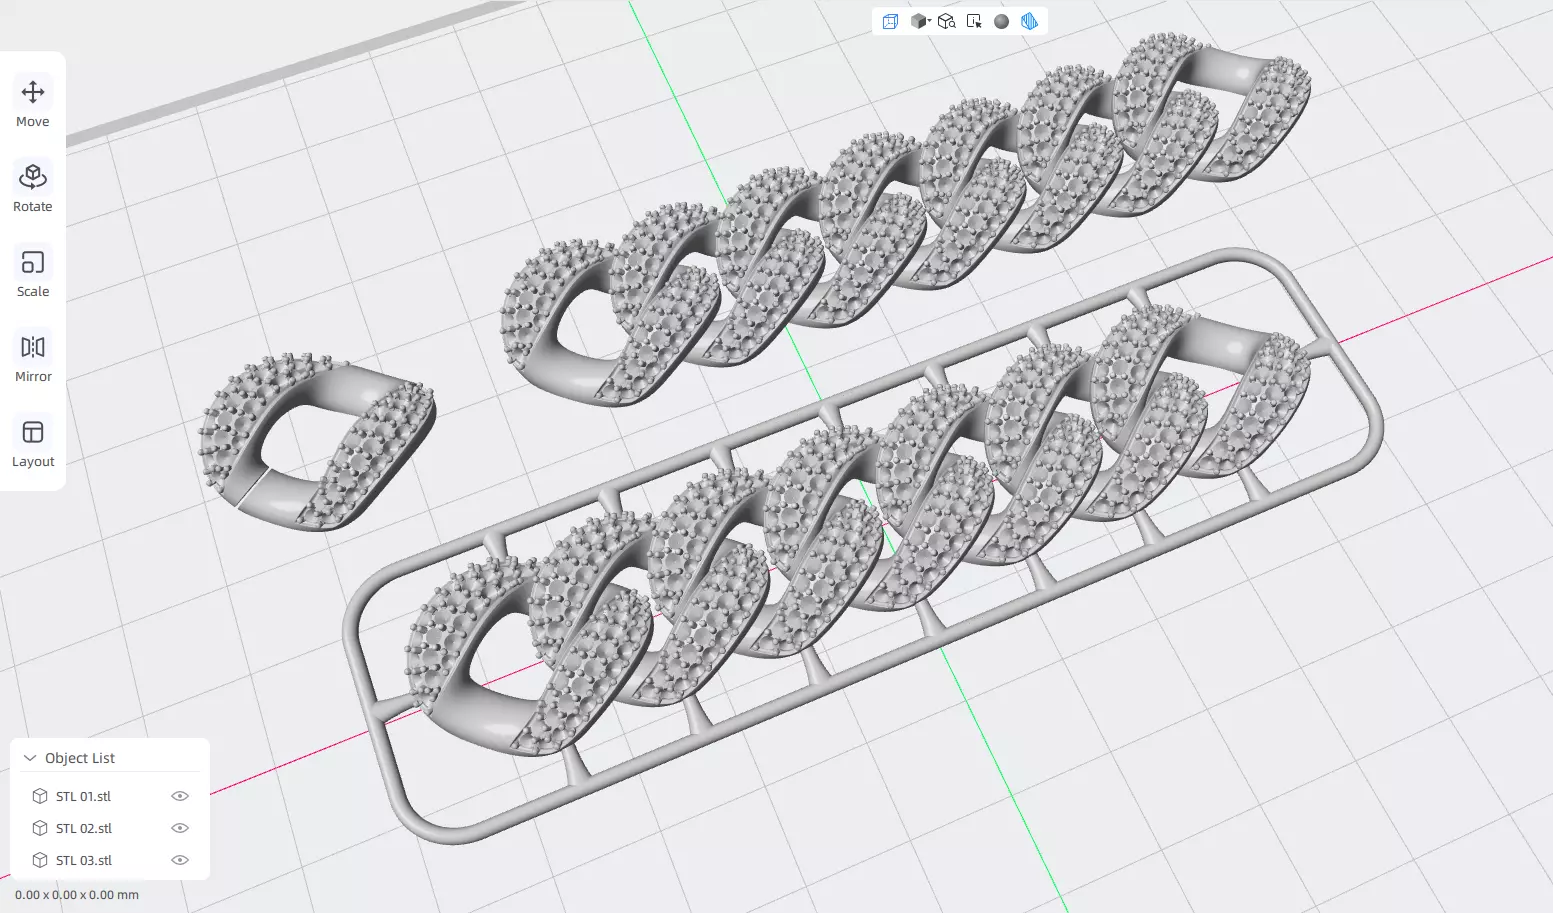This screenshot has width=1553, height=913.
Task: Choose the Mirror tool
Action: [33, 358]
